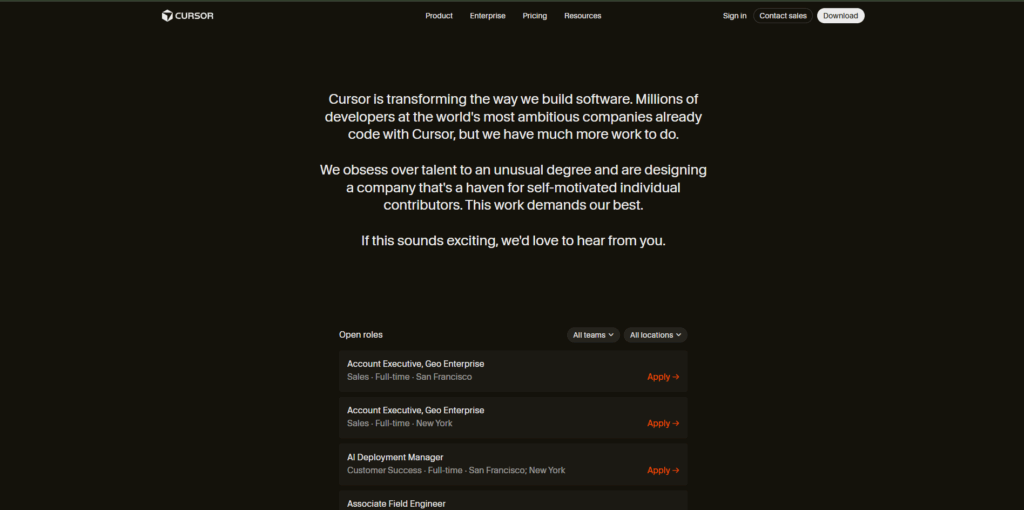The width and height of the screenshot is (1024, 510).
Task: Click the Download button
Action: point(840,16)
